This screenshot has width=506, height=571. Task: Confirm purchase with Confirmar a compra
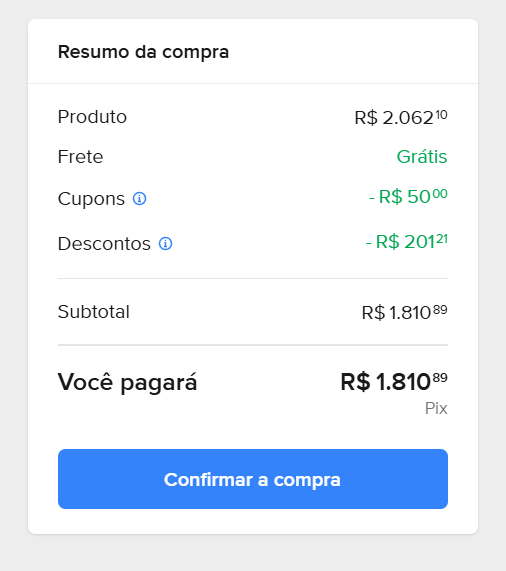(x=253, y=479)
